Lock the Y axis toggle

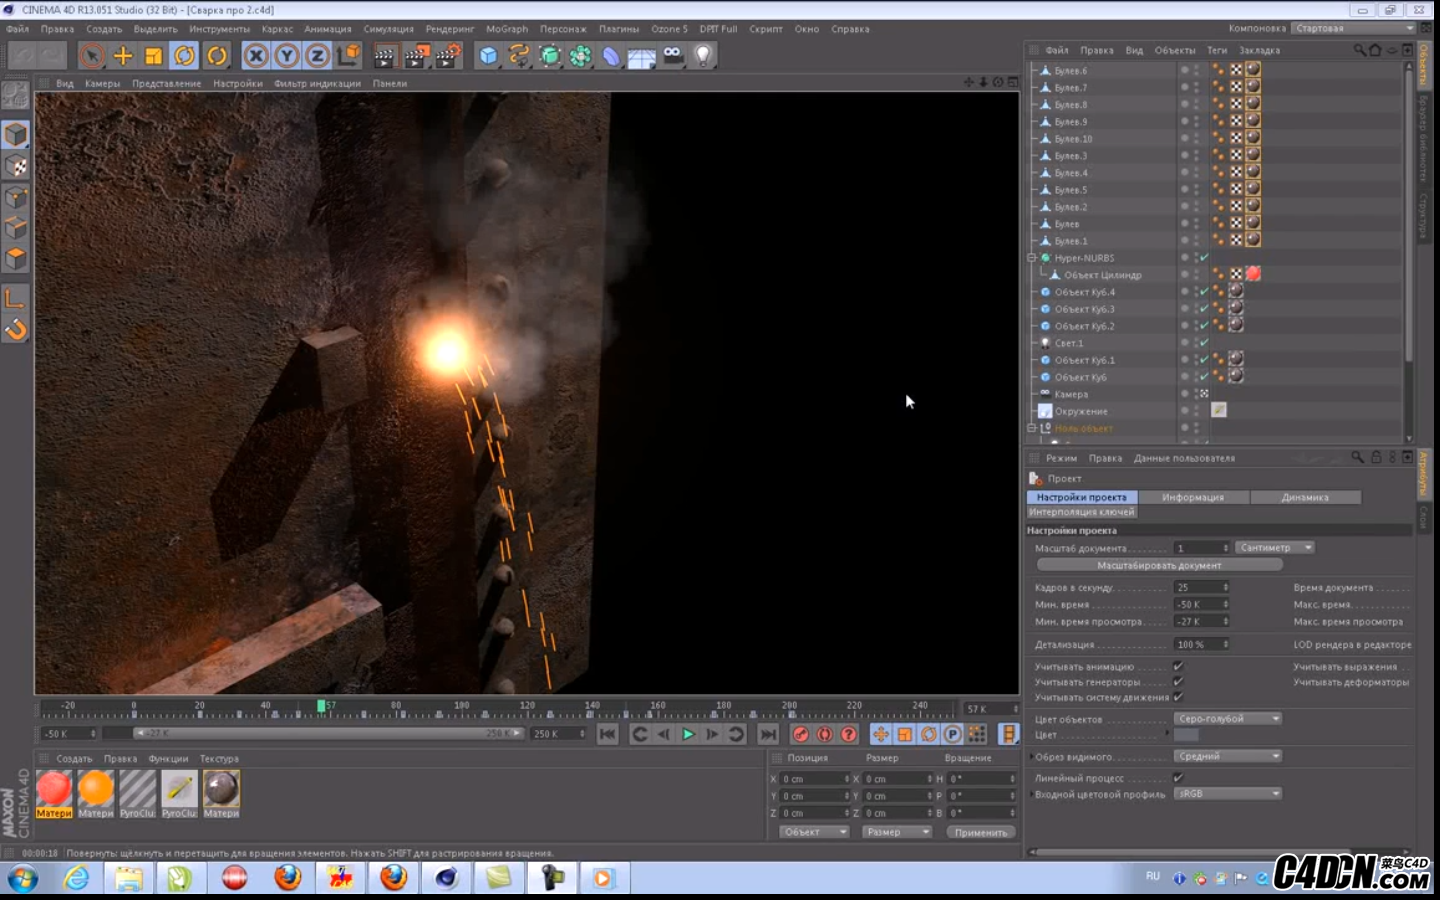pyautogui.click(x=287, y=56)
